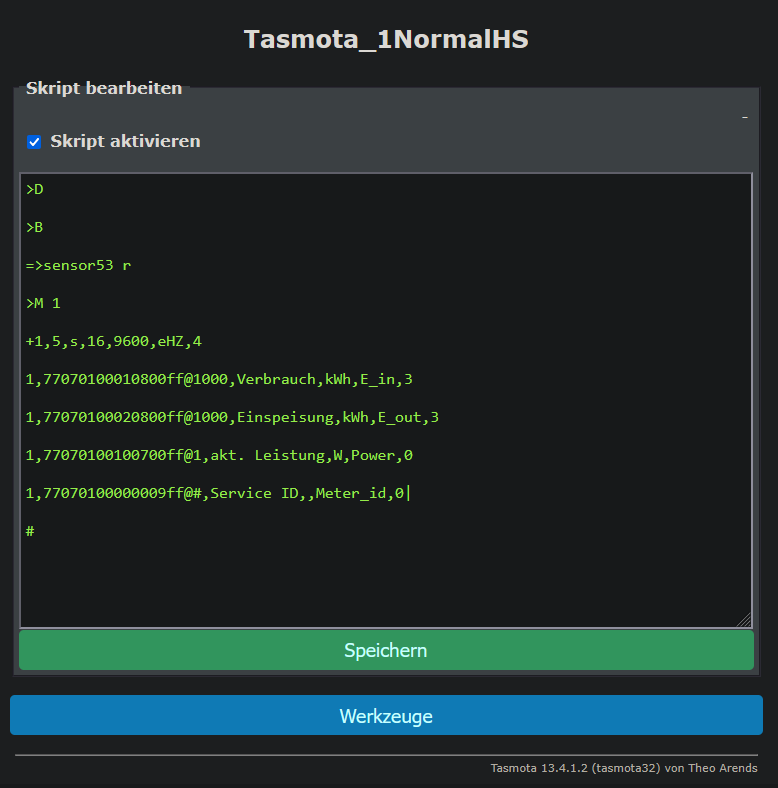Click the Speichern button

point(386,650)
